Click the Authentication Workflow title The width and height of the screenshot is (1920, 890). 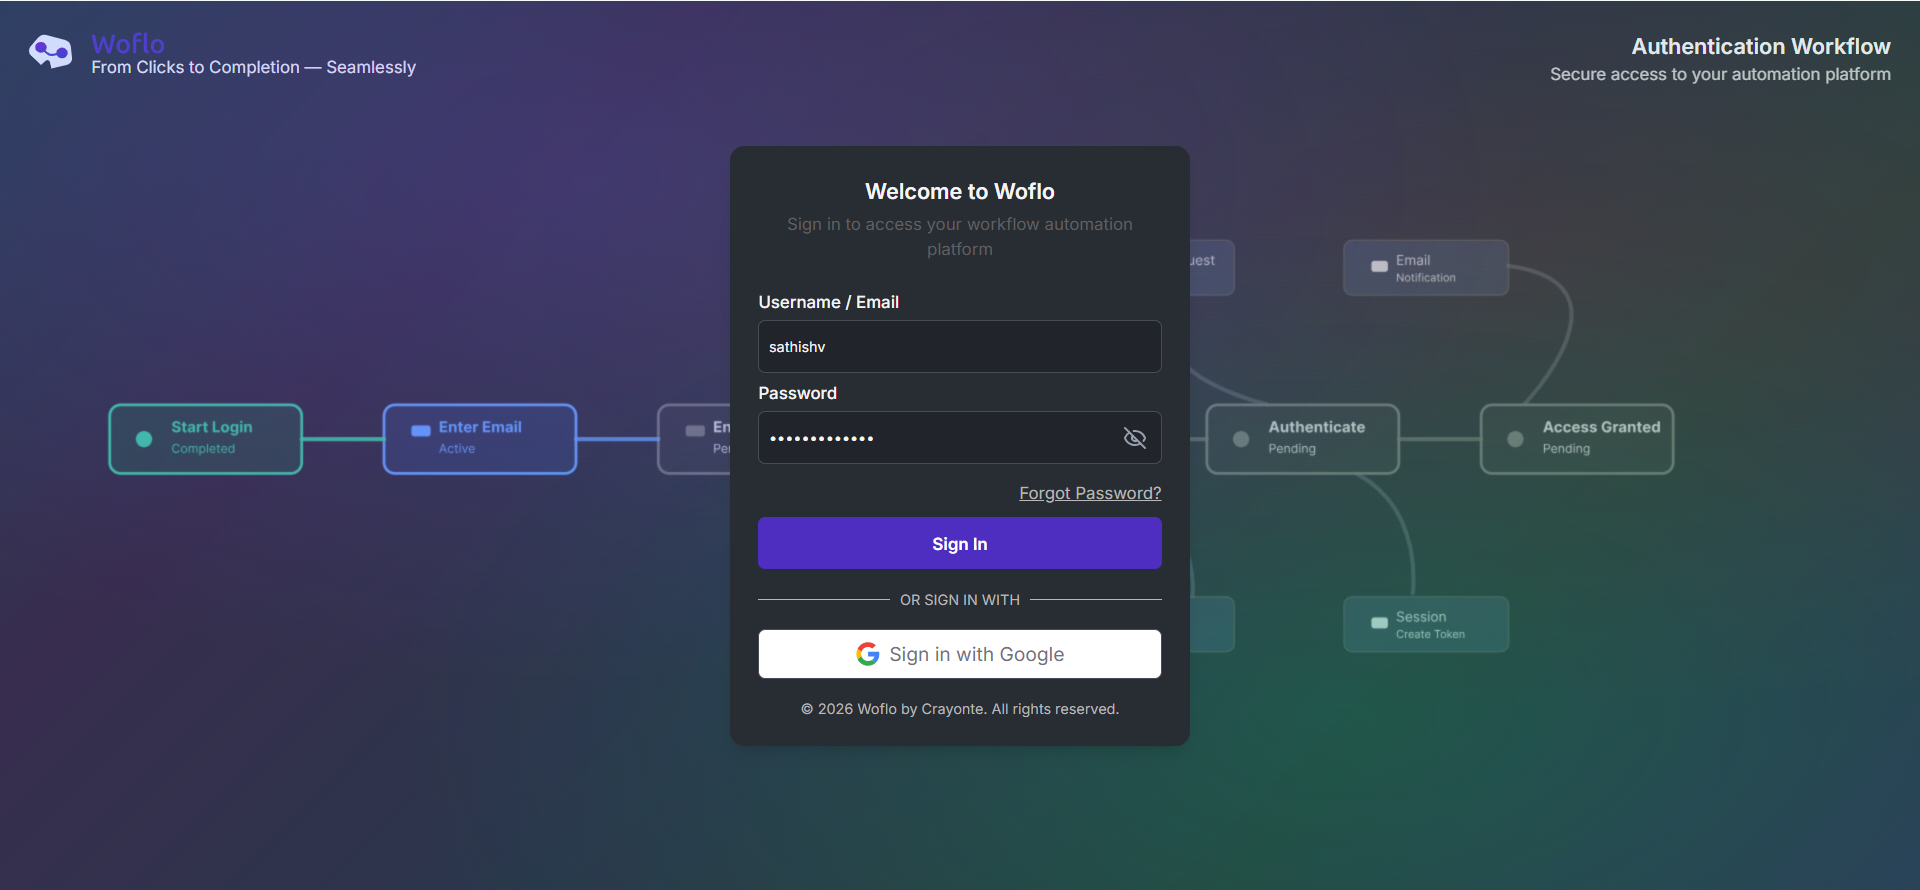pos(1761,46)
